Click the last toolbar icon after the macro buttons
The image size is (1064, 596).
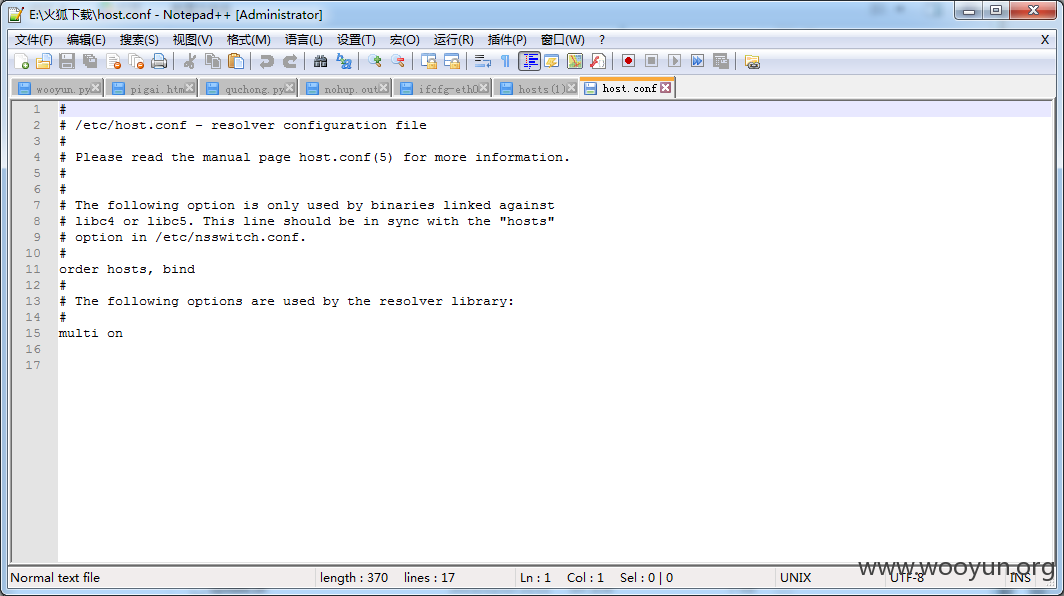tap(752, 62)
